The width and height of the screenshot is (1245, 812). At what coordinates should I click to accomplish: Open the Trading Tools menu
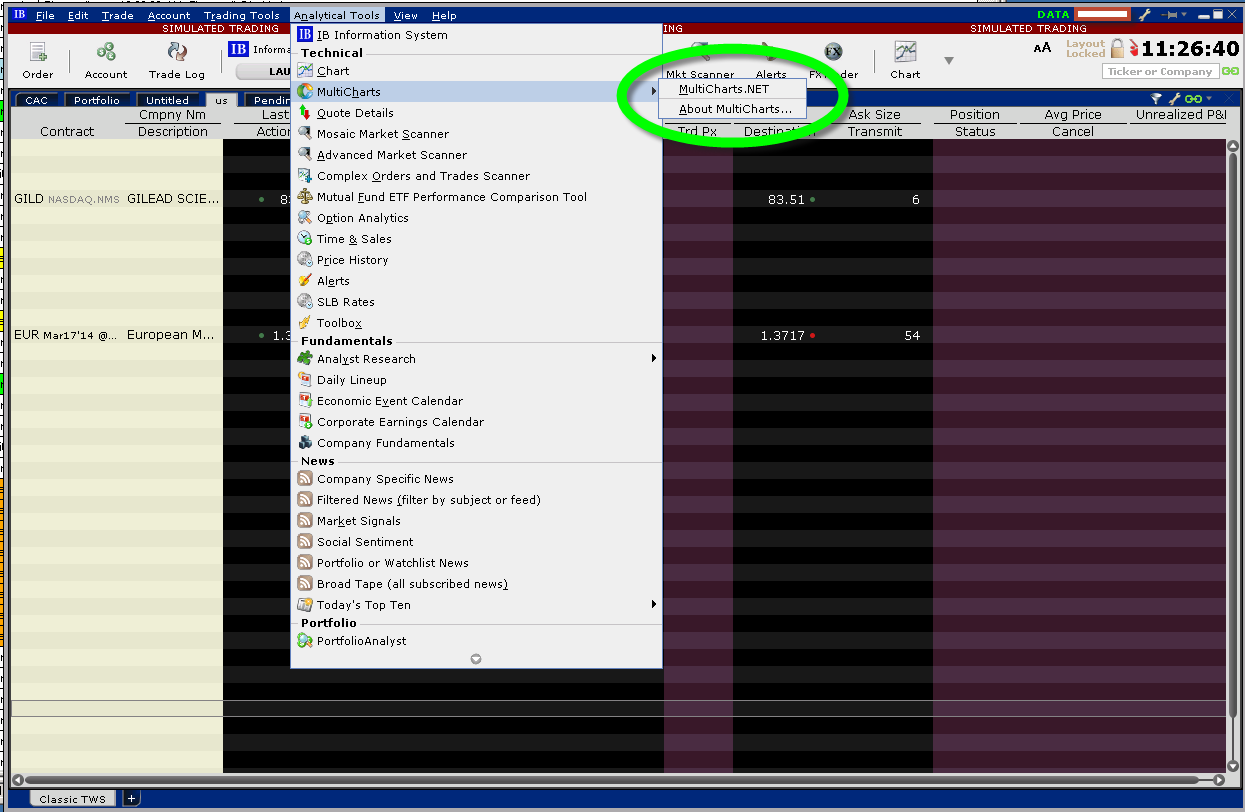(x=241, y=16)
